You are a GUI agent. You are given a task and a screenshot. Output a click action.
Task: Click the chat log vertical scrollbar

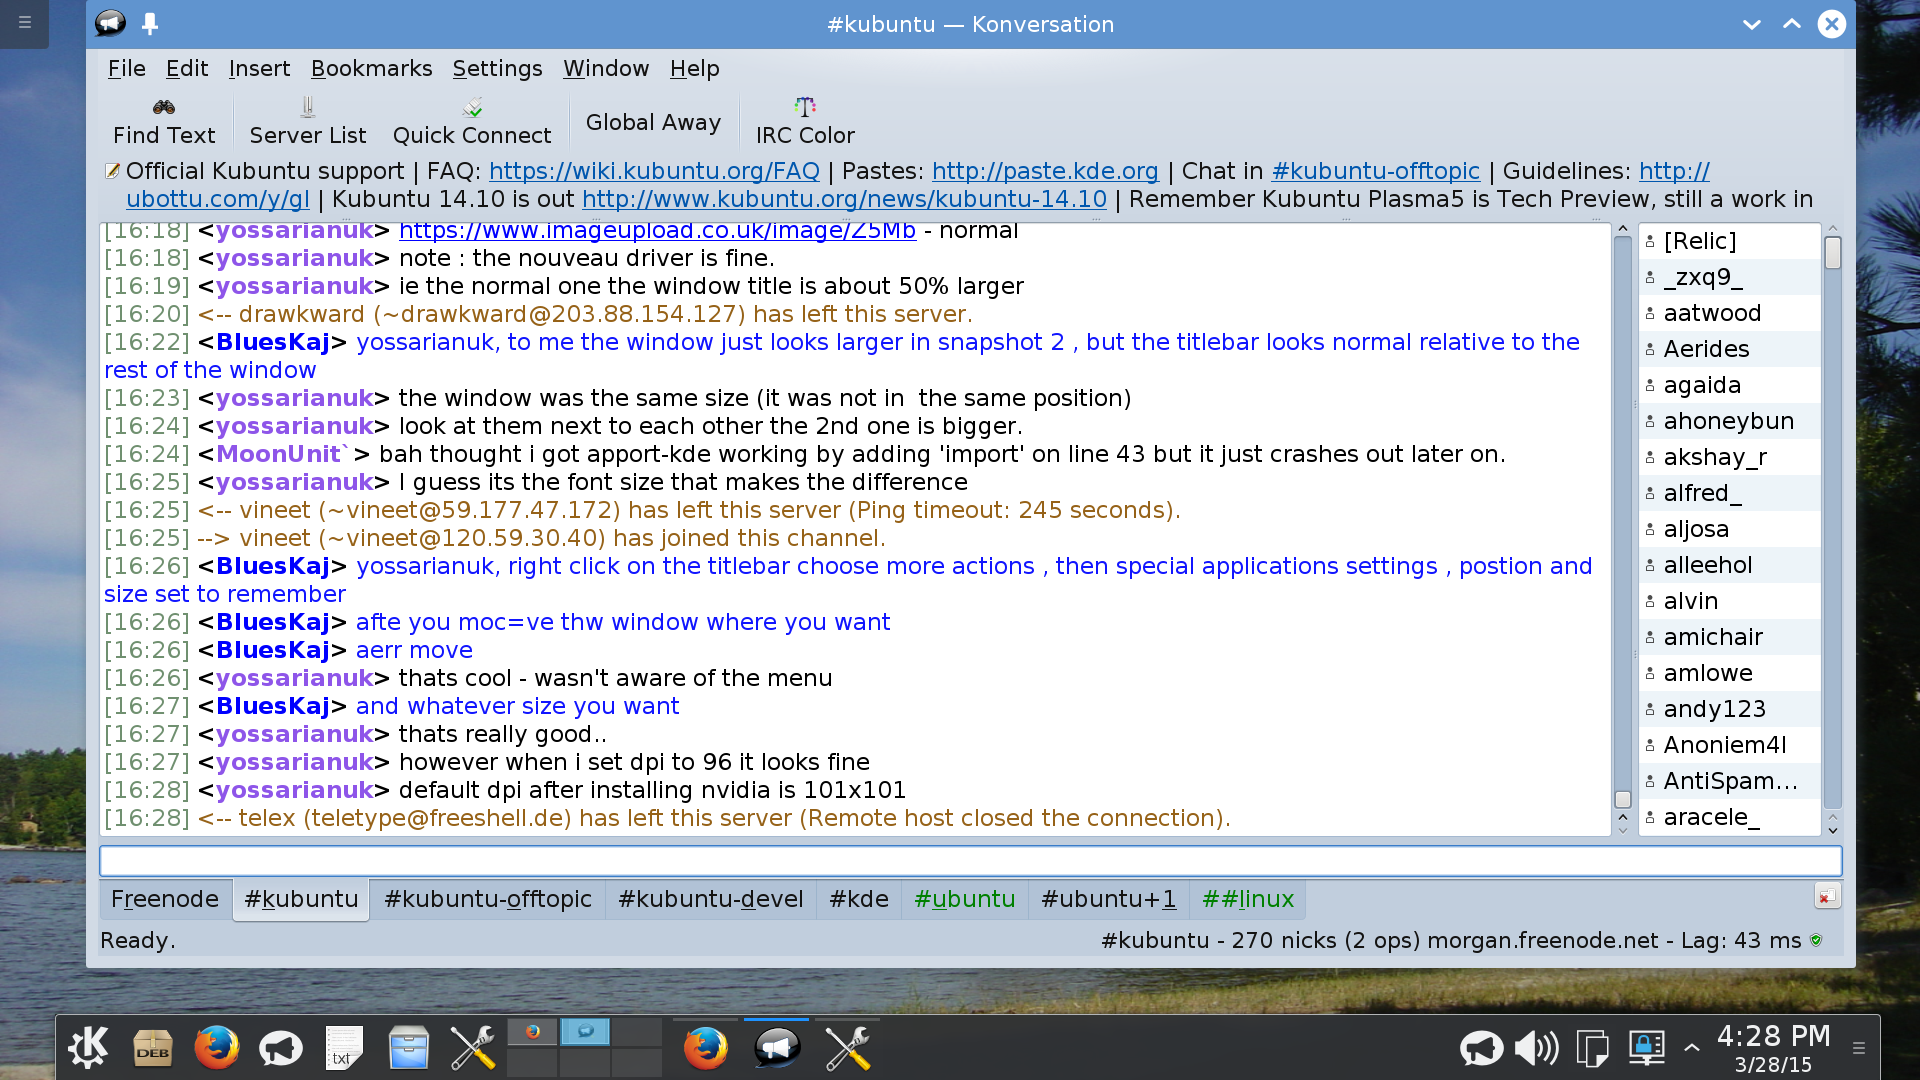coord(1623,520)
